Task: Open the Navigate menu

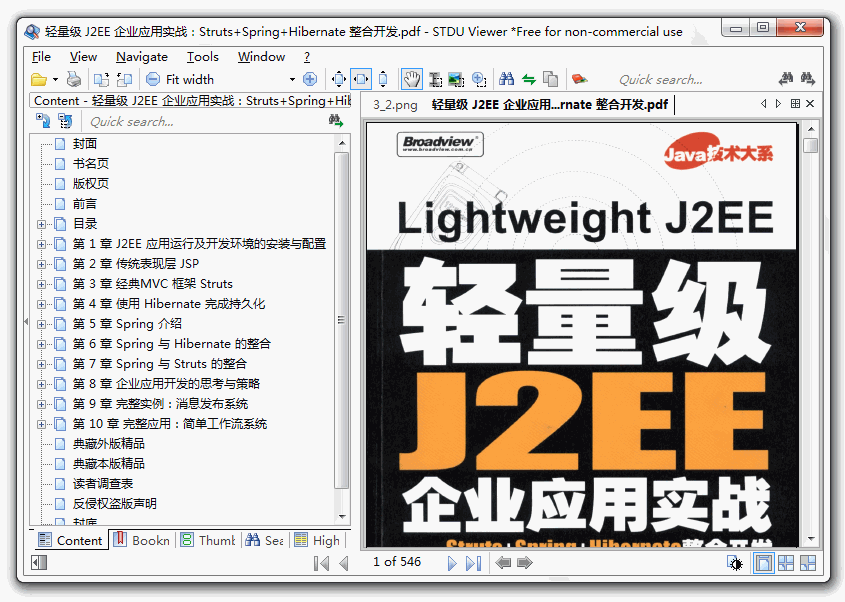Action: 142,57
